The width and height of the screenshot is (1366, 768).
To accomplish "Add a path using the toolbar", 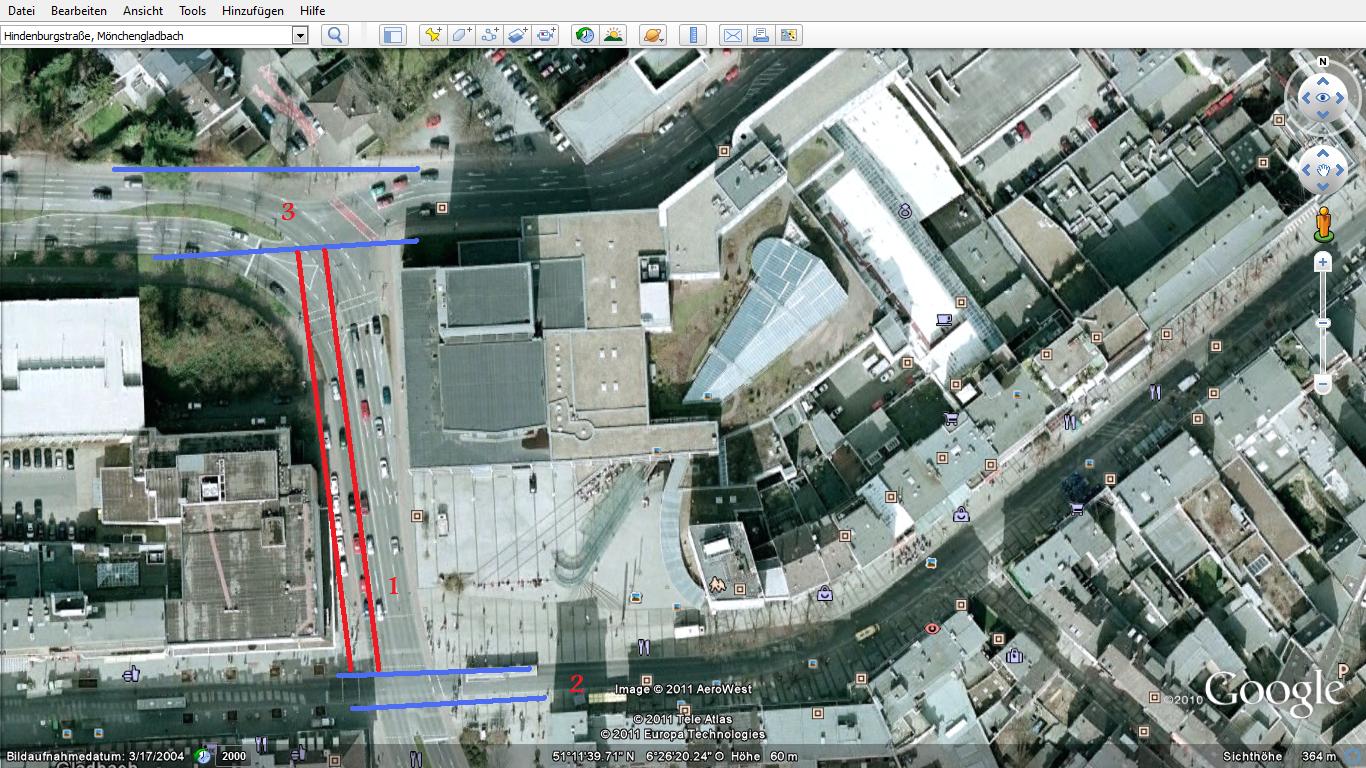I will 489,35.
